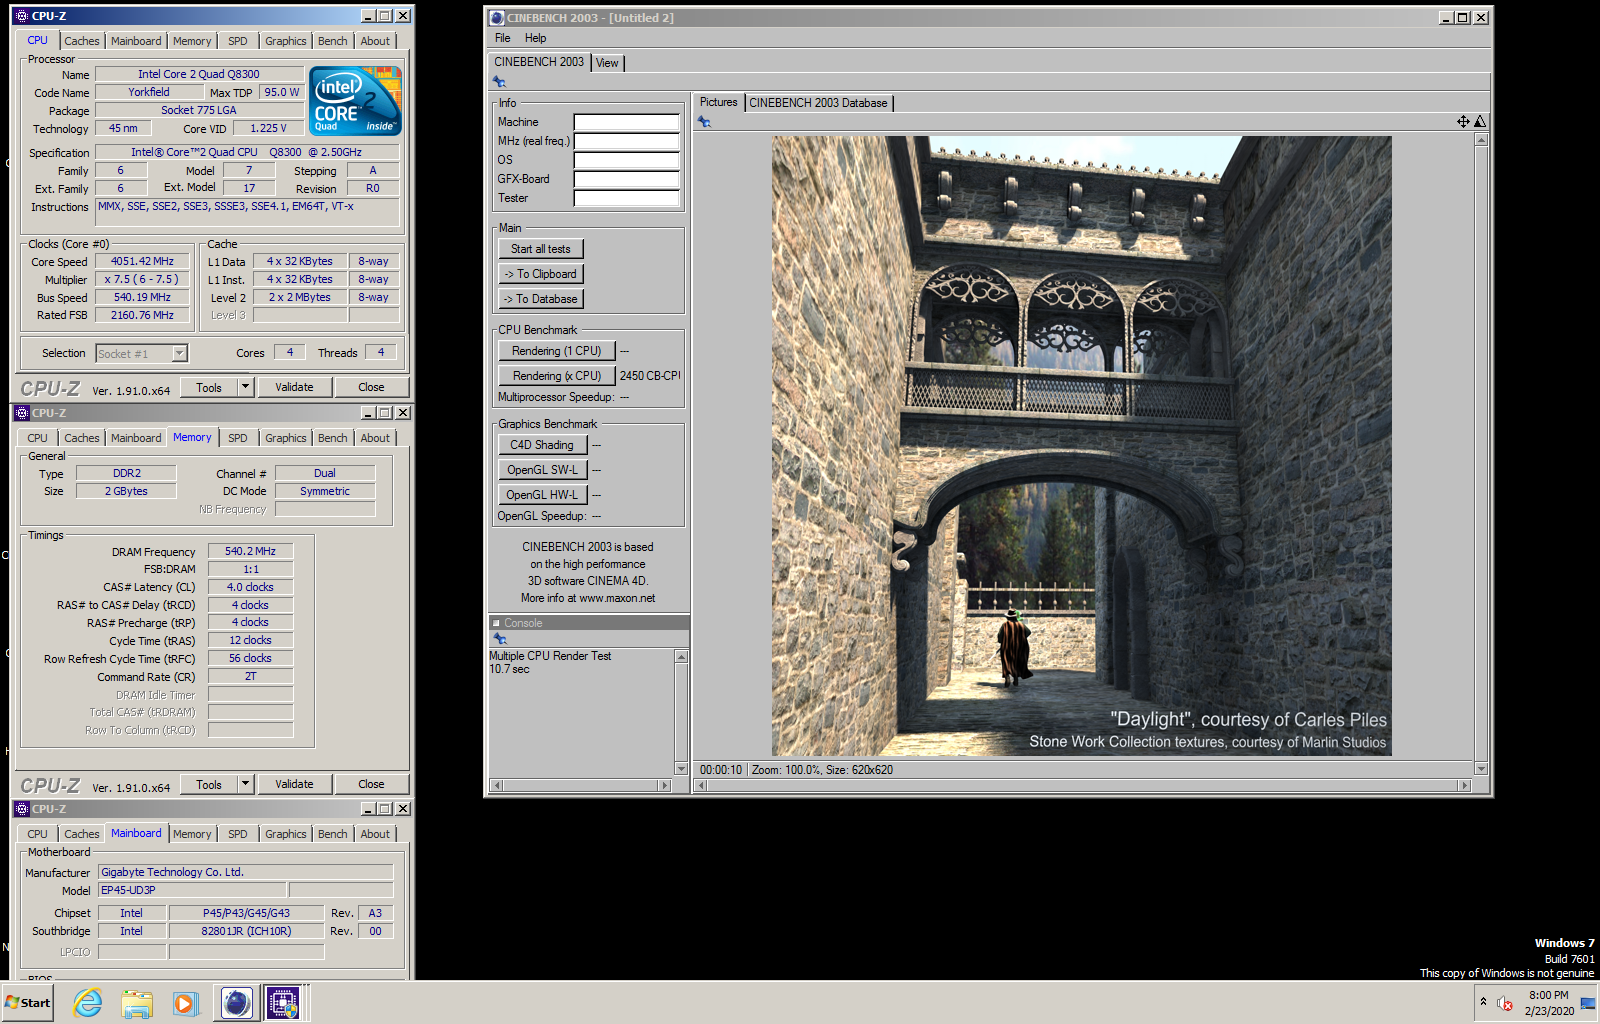Launch Windows Media Player from the taskbar

pos(185,1003)
